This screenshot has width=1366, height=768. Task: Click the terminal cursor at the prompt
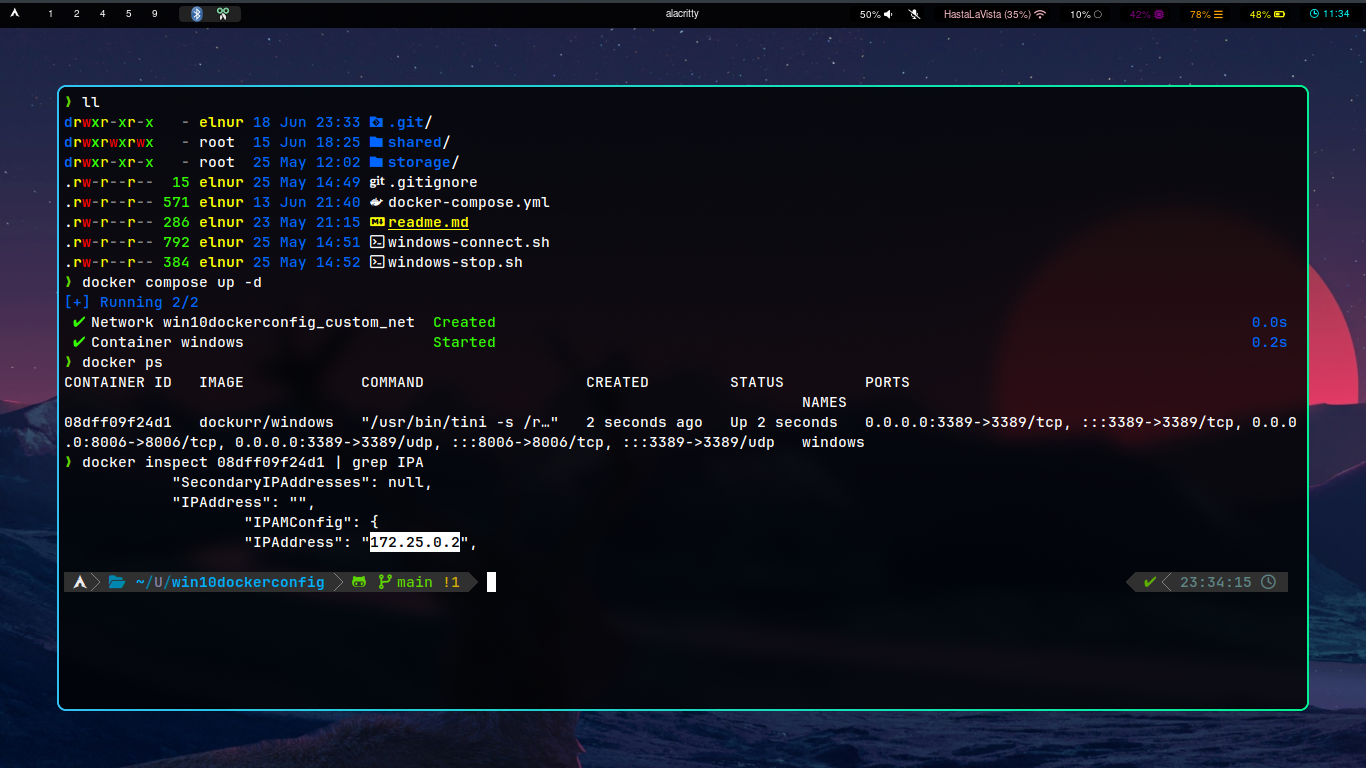tap(491, 582)
